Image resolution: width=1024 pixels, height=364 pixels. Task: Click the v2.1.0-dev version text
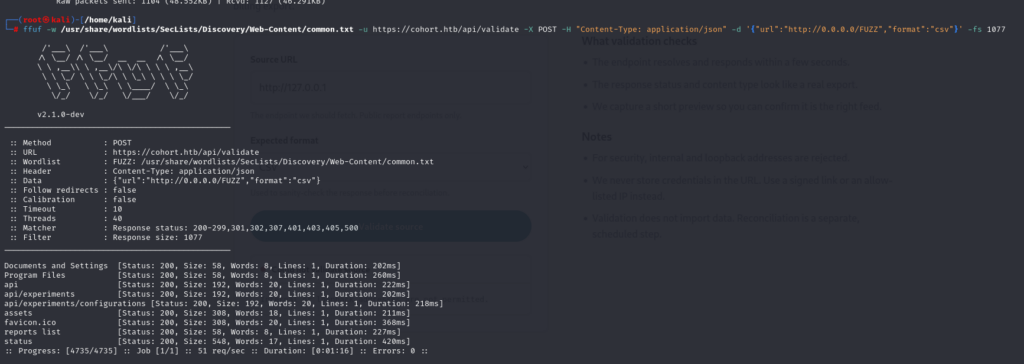[60, 114]
